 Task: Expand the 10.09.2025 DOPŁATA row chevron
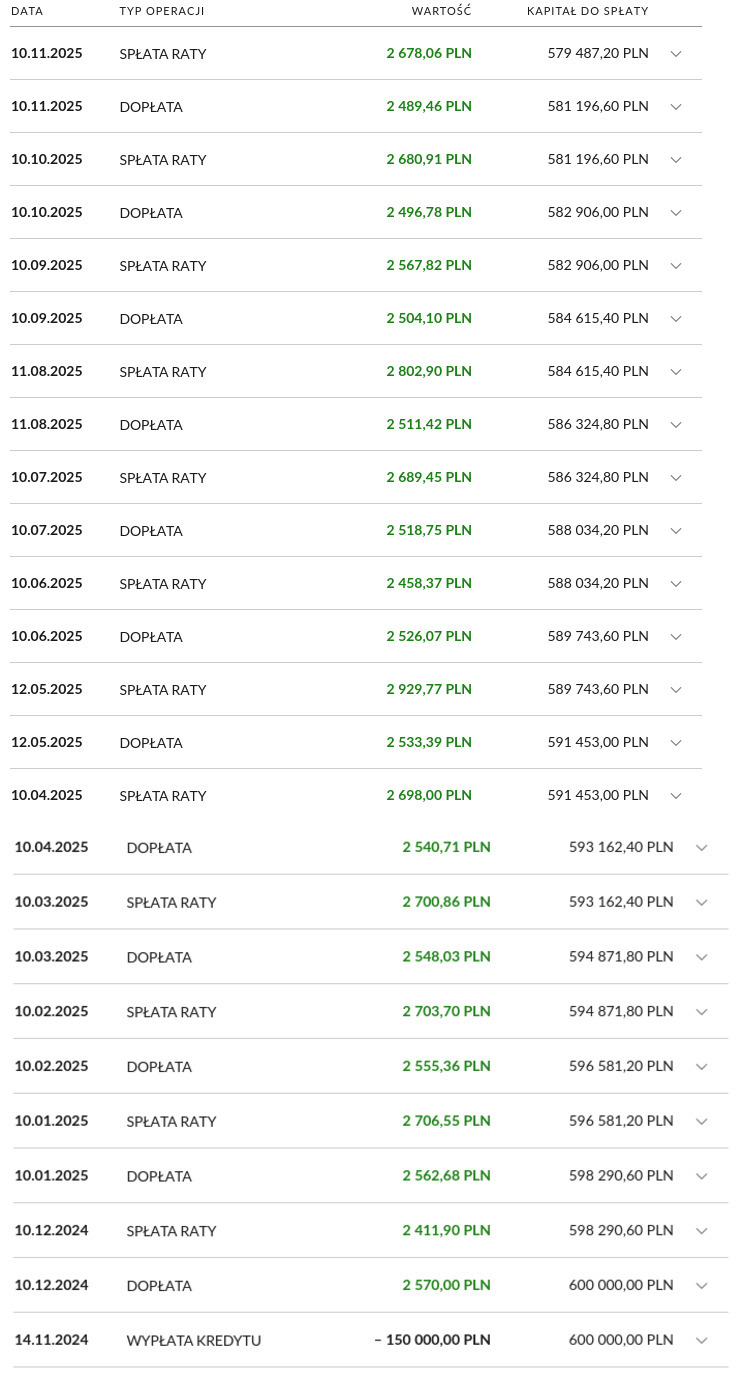tap(675, 319)
